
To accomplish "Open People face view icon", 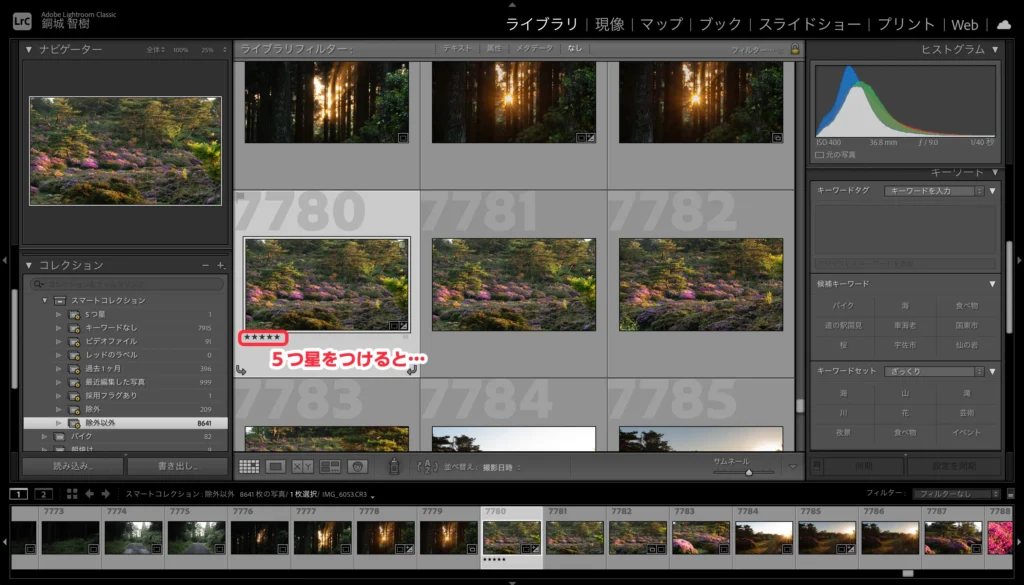I will [357, 466].
